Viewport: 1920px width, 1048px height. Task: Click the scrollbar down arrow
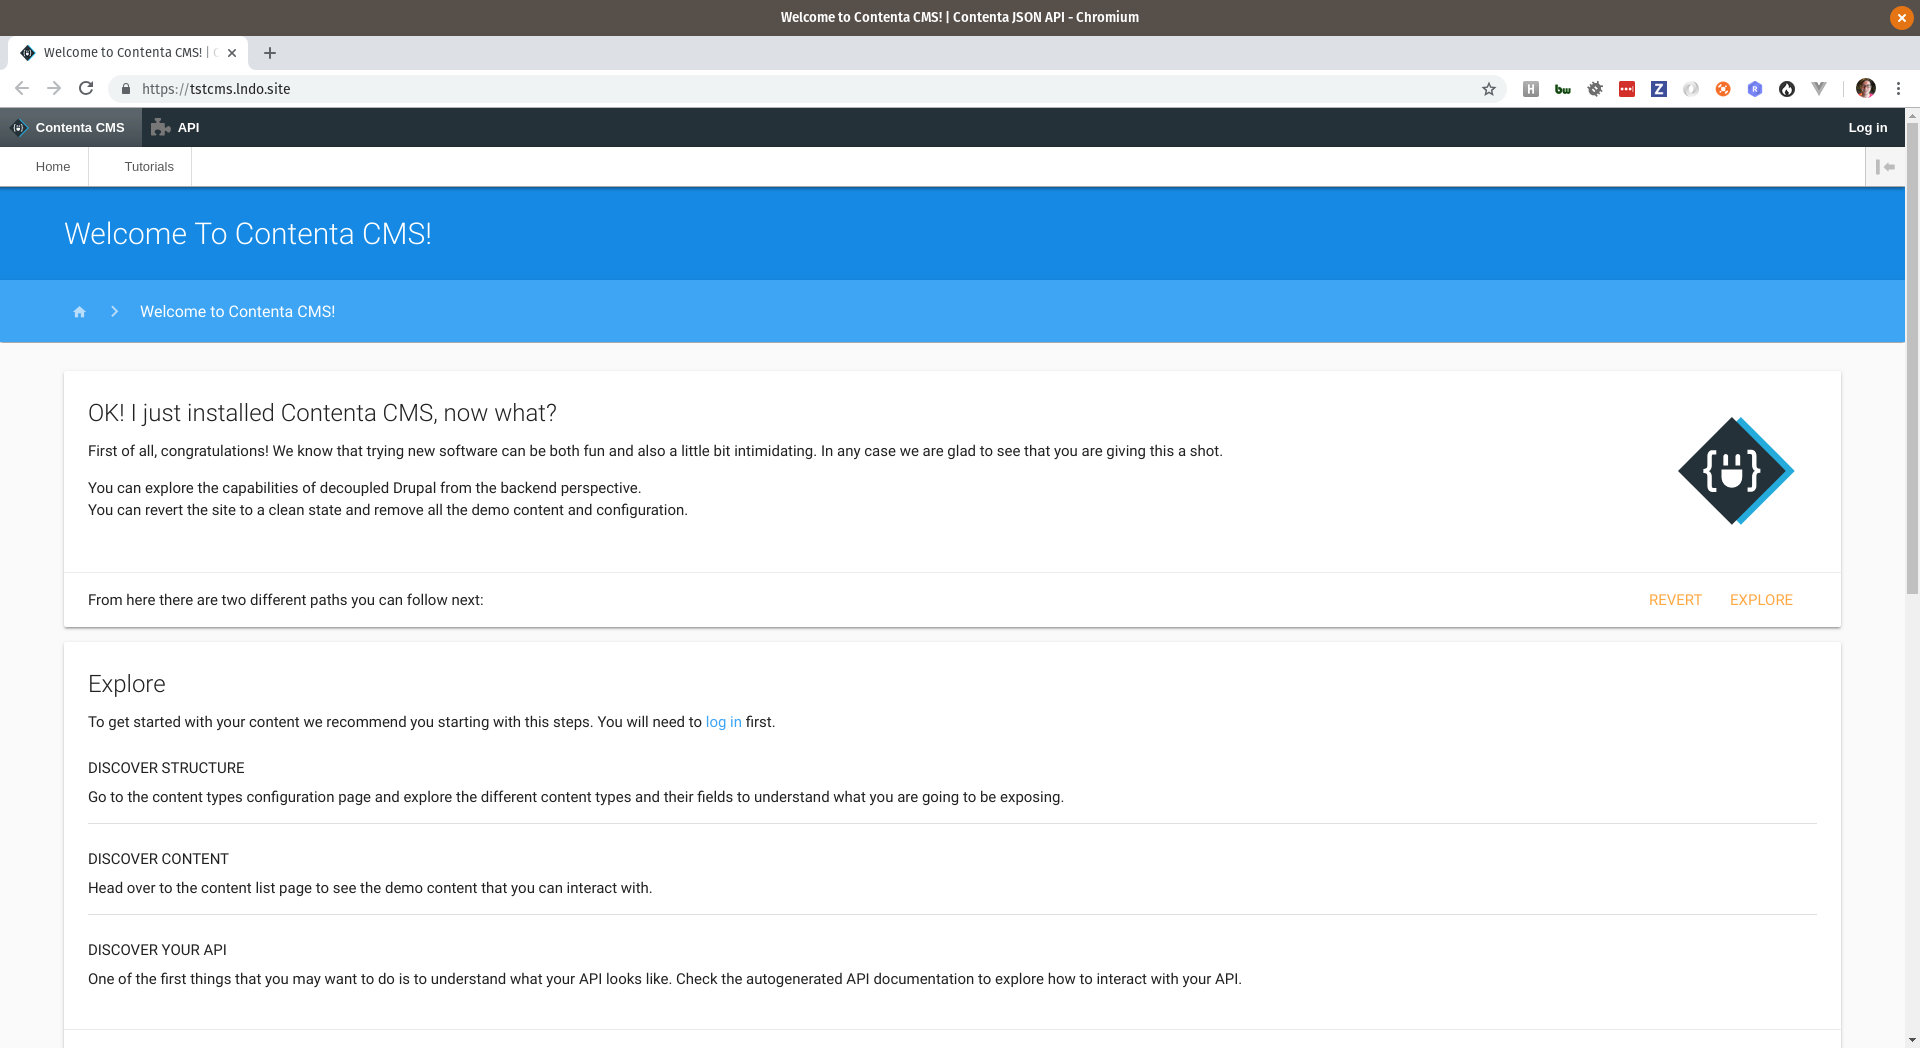pos(1912,1040)
